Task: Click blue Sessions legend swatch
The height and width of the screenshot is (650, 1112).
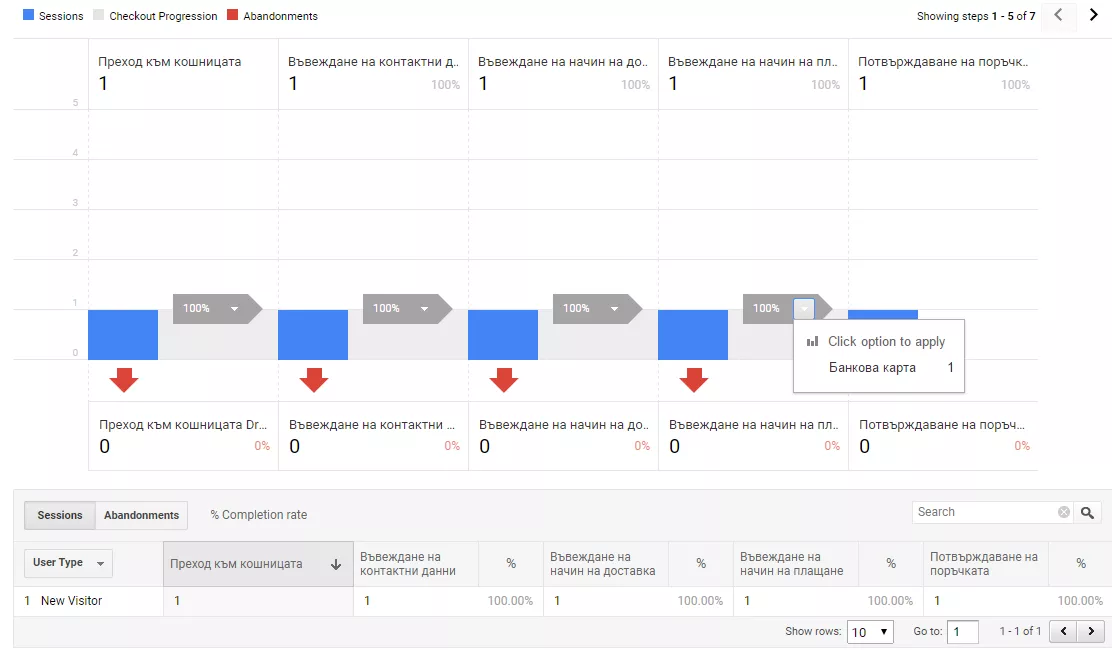Action: tap(28, 15)
